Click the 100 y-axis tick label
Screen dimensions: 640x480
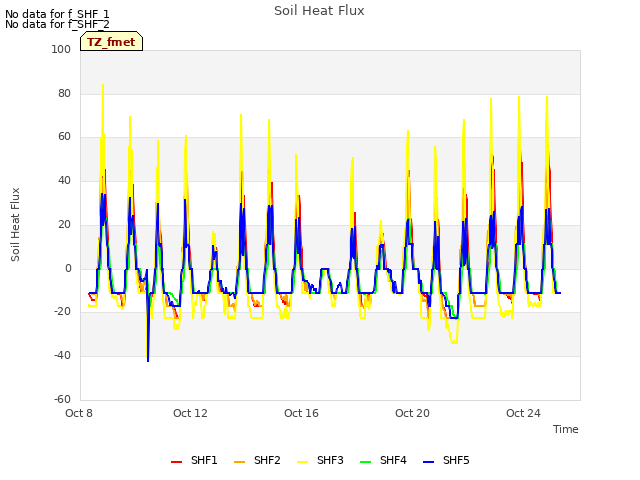pos(61,50)
